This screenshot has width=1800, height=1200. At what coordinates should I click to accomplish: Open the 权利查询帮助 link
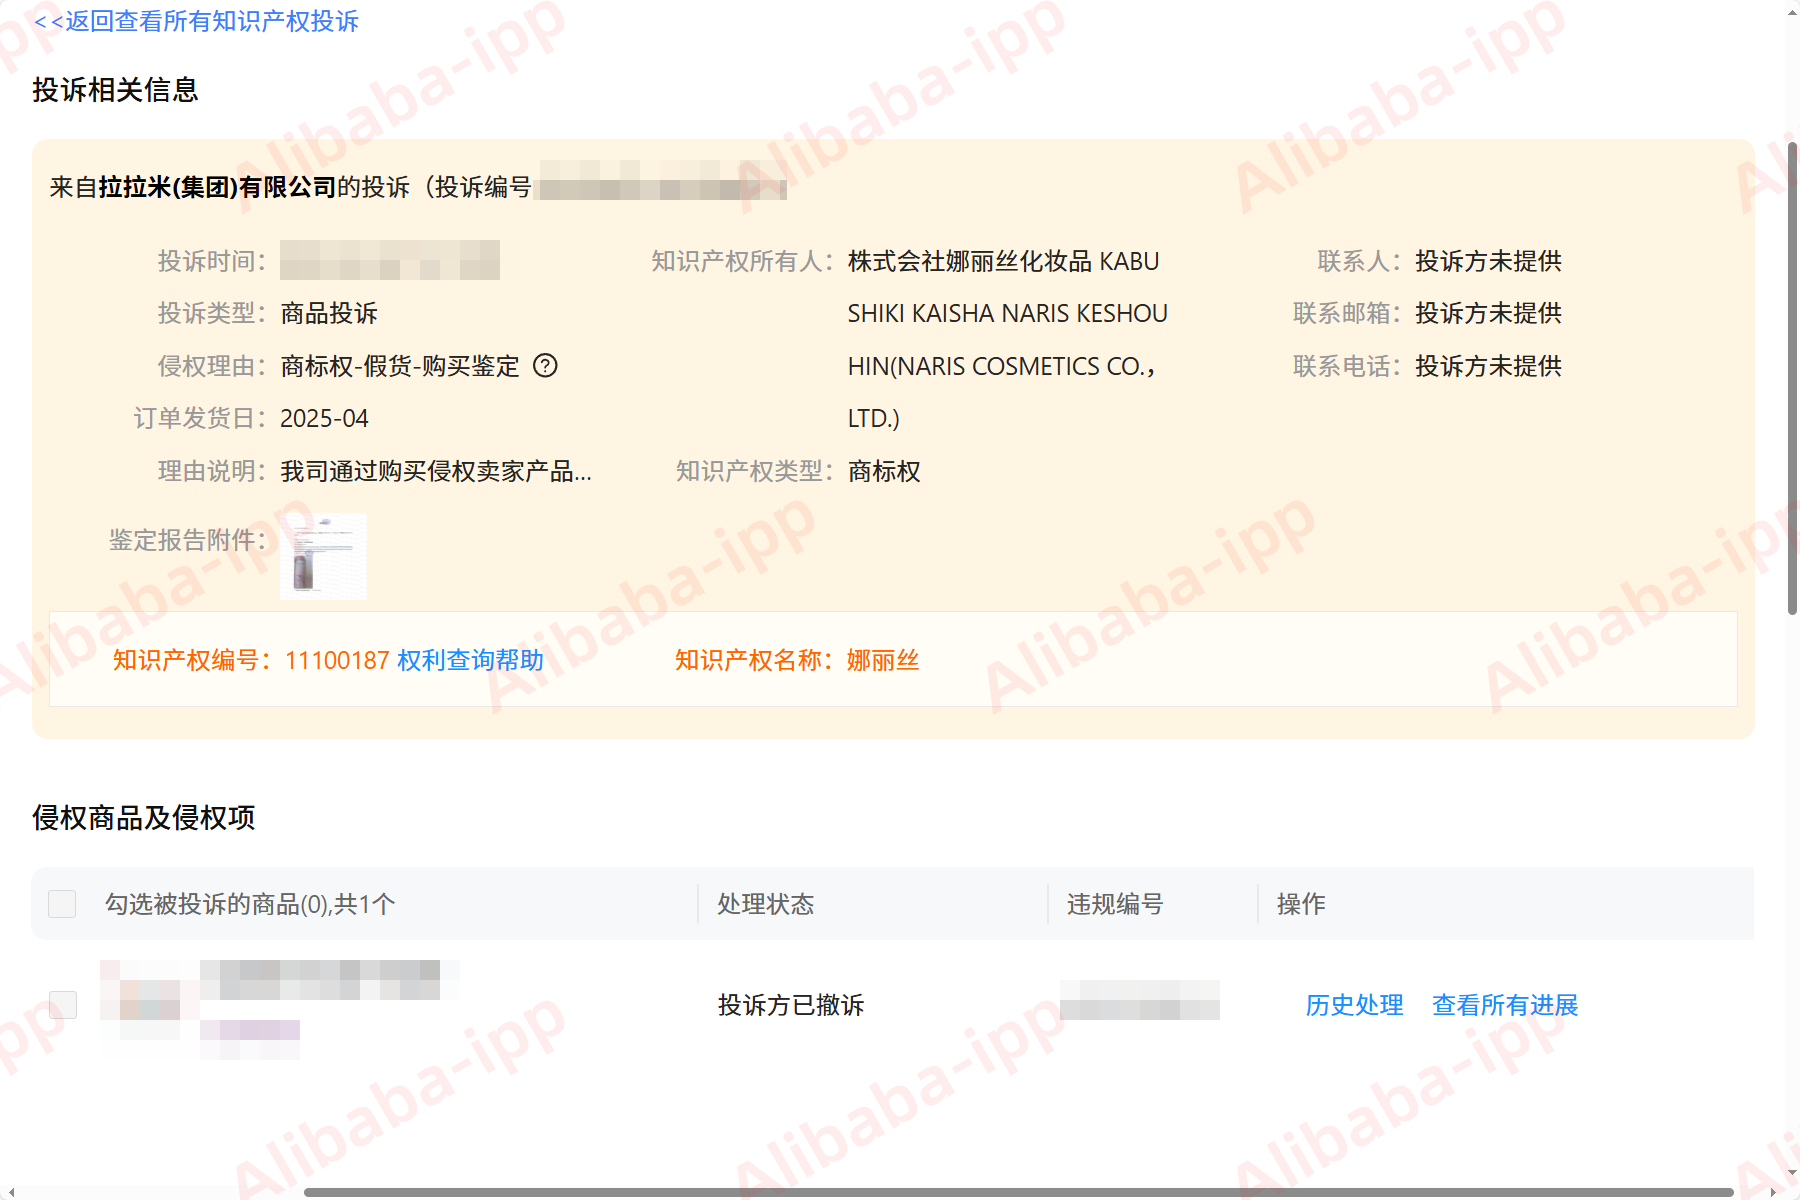pyautogui.click(x=470, y=660)
